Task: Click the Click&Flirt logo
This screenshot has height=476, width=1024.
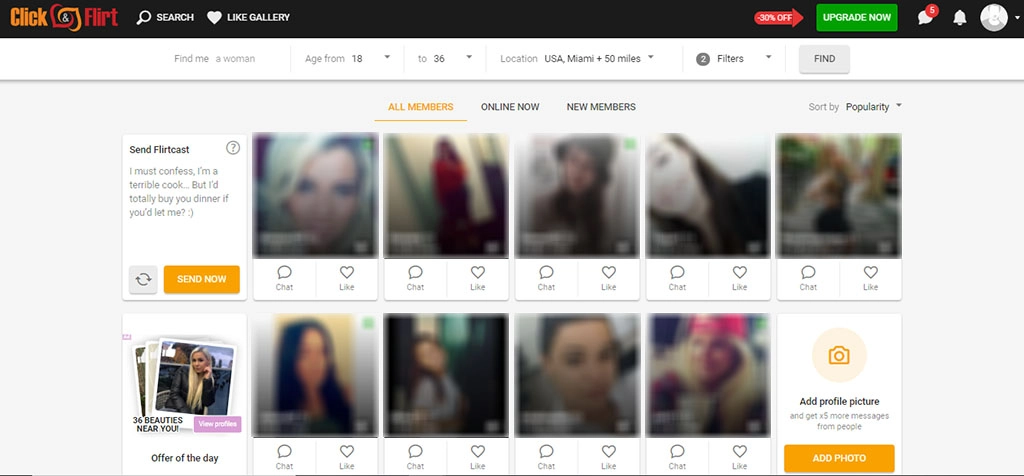Action: point(64,18)
